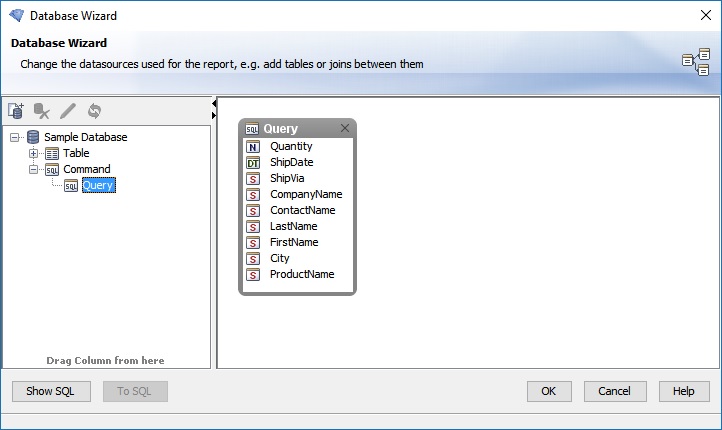Click the OK button
The height and width of the screenshot is (430, 722).
(549, 391)
